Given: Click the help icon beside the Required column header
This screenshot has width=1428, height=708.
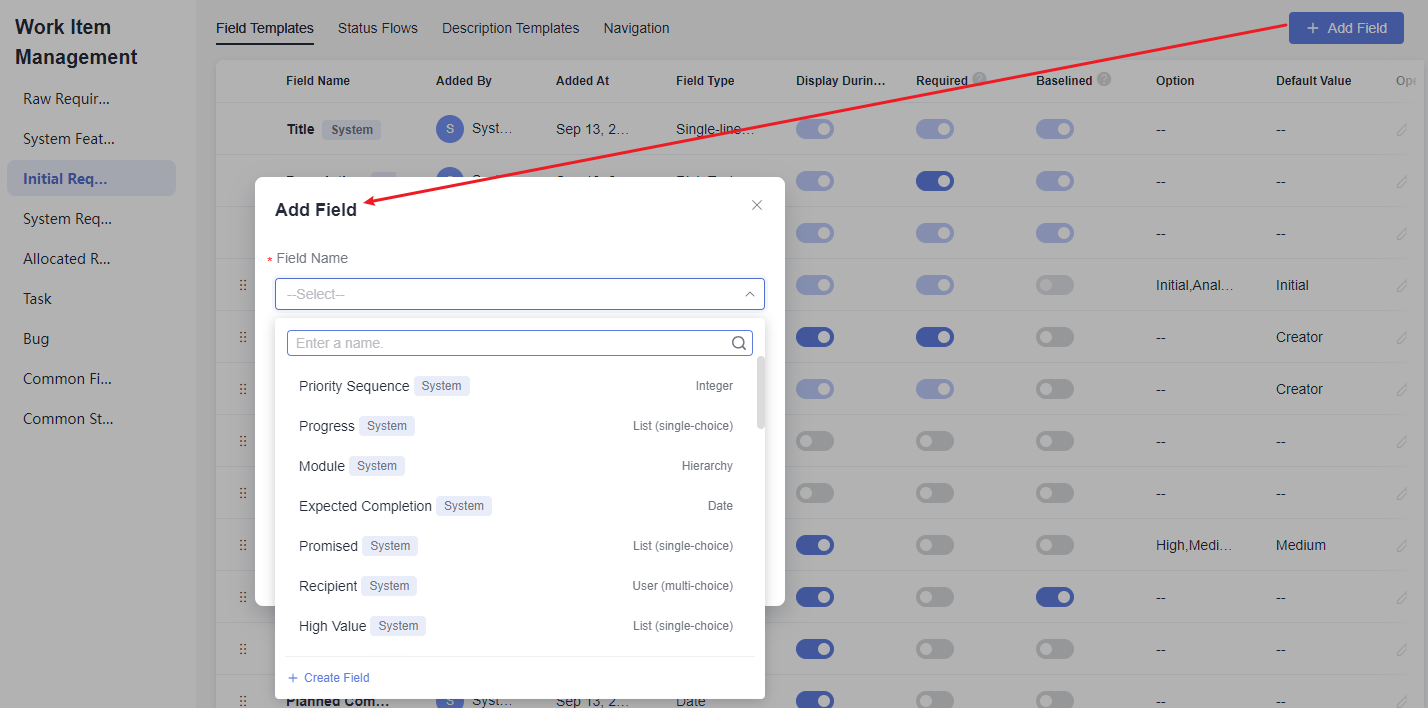Looking at the screenshot, I should tap(980, 80).
